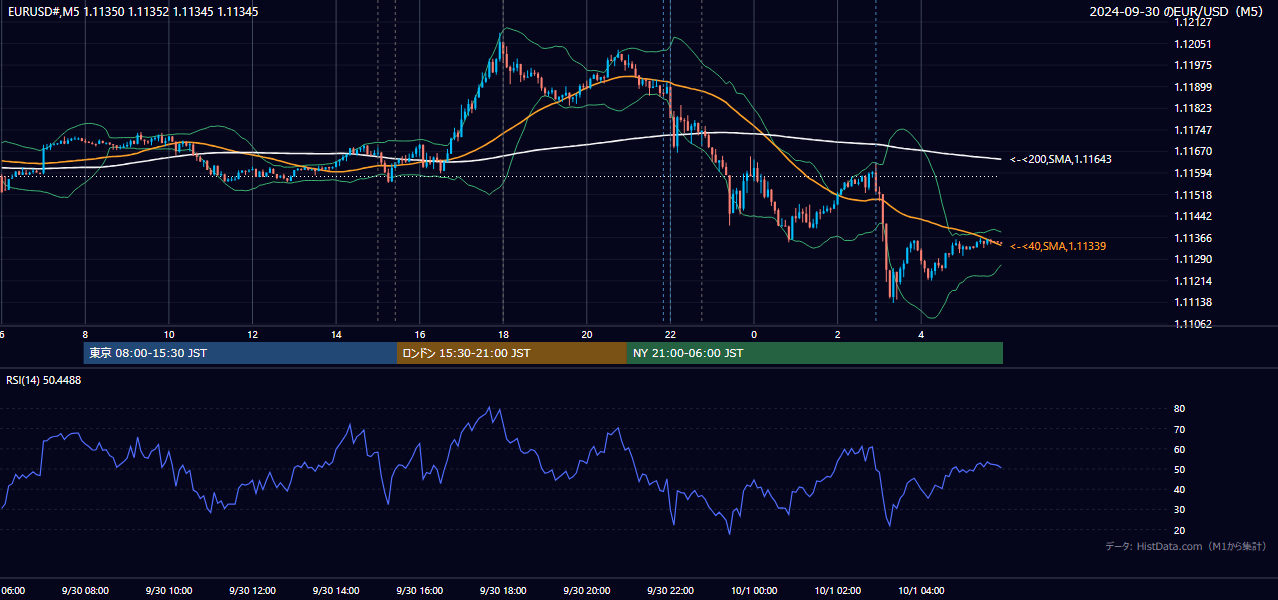Click price axis label 1.11366
This screenshot has width=1278, height=600.
click(1193, 238)
